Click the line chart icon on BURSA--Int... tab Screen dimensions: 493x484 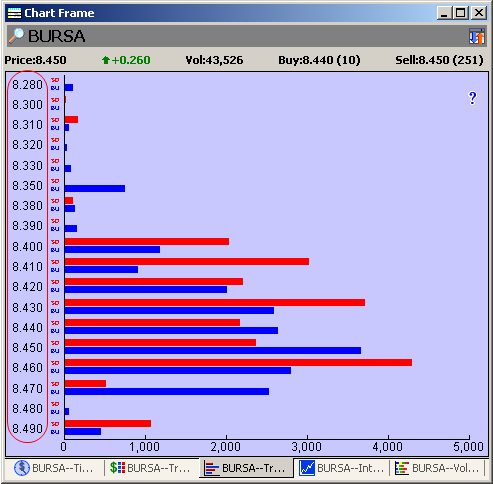coord(307,468)
